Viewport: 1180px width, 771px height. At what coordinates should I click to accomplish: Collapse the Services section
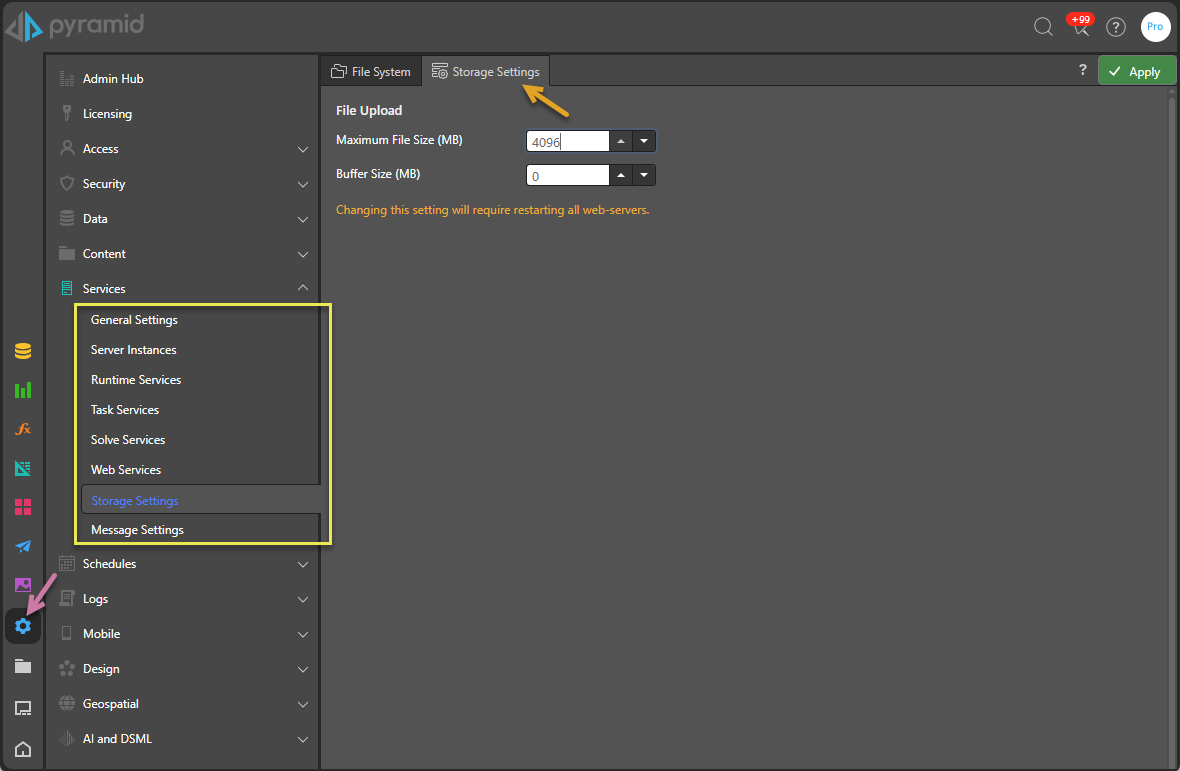click(x=303, y=289)
